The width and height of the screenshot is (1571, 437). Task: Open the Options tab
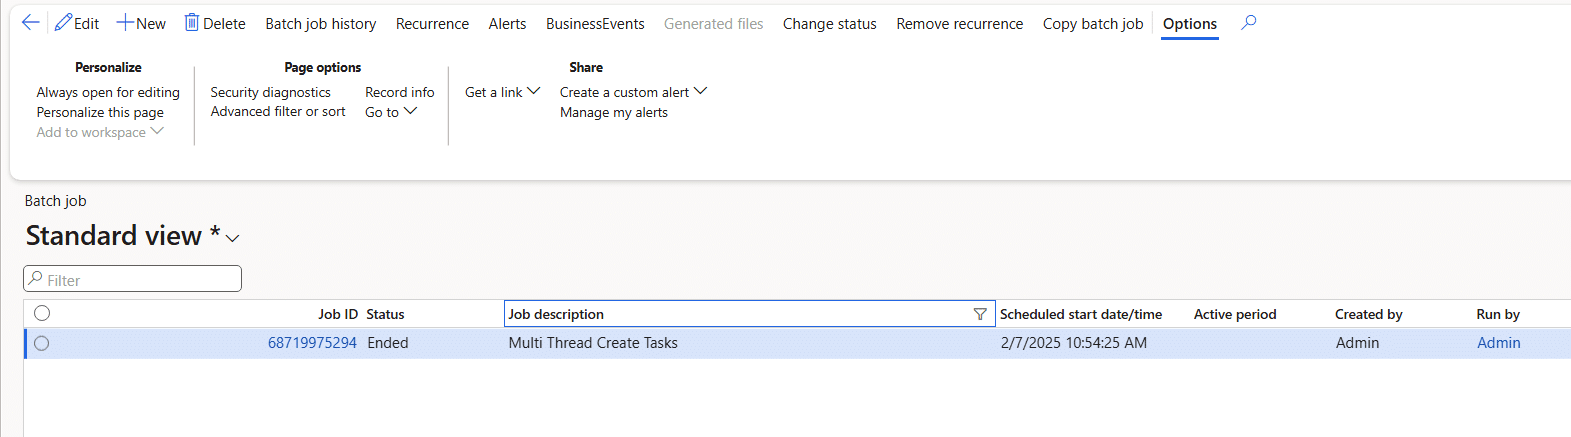[x=1189, y=24]
